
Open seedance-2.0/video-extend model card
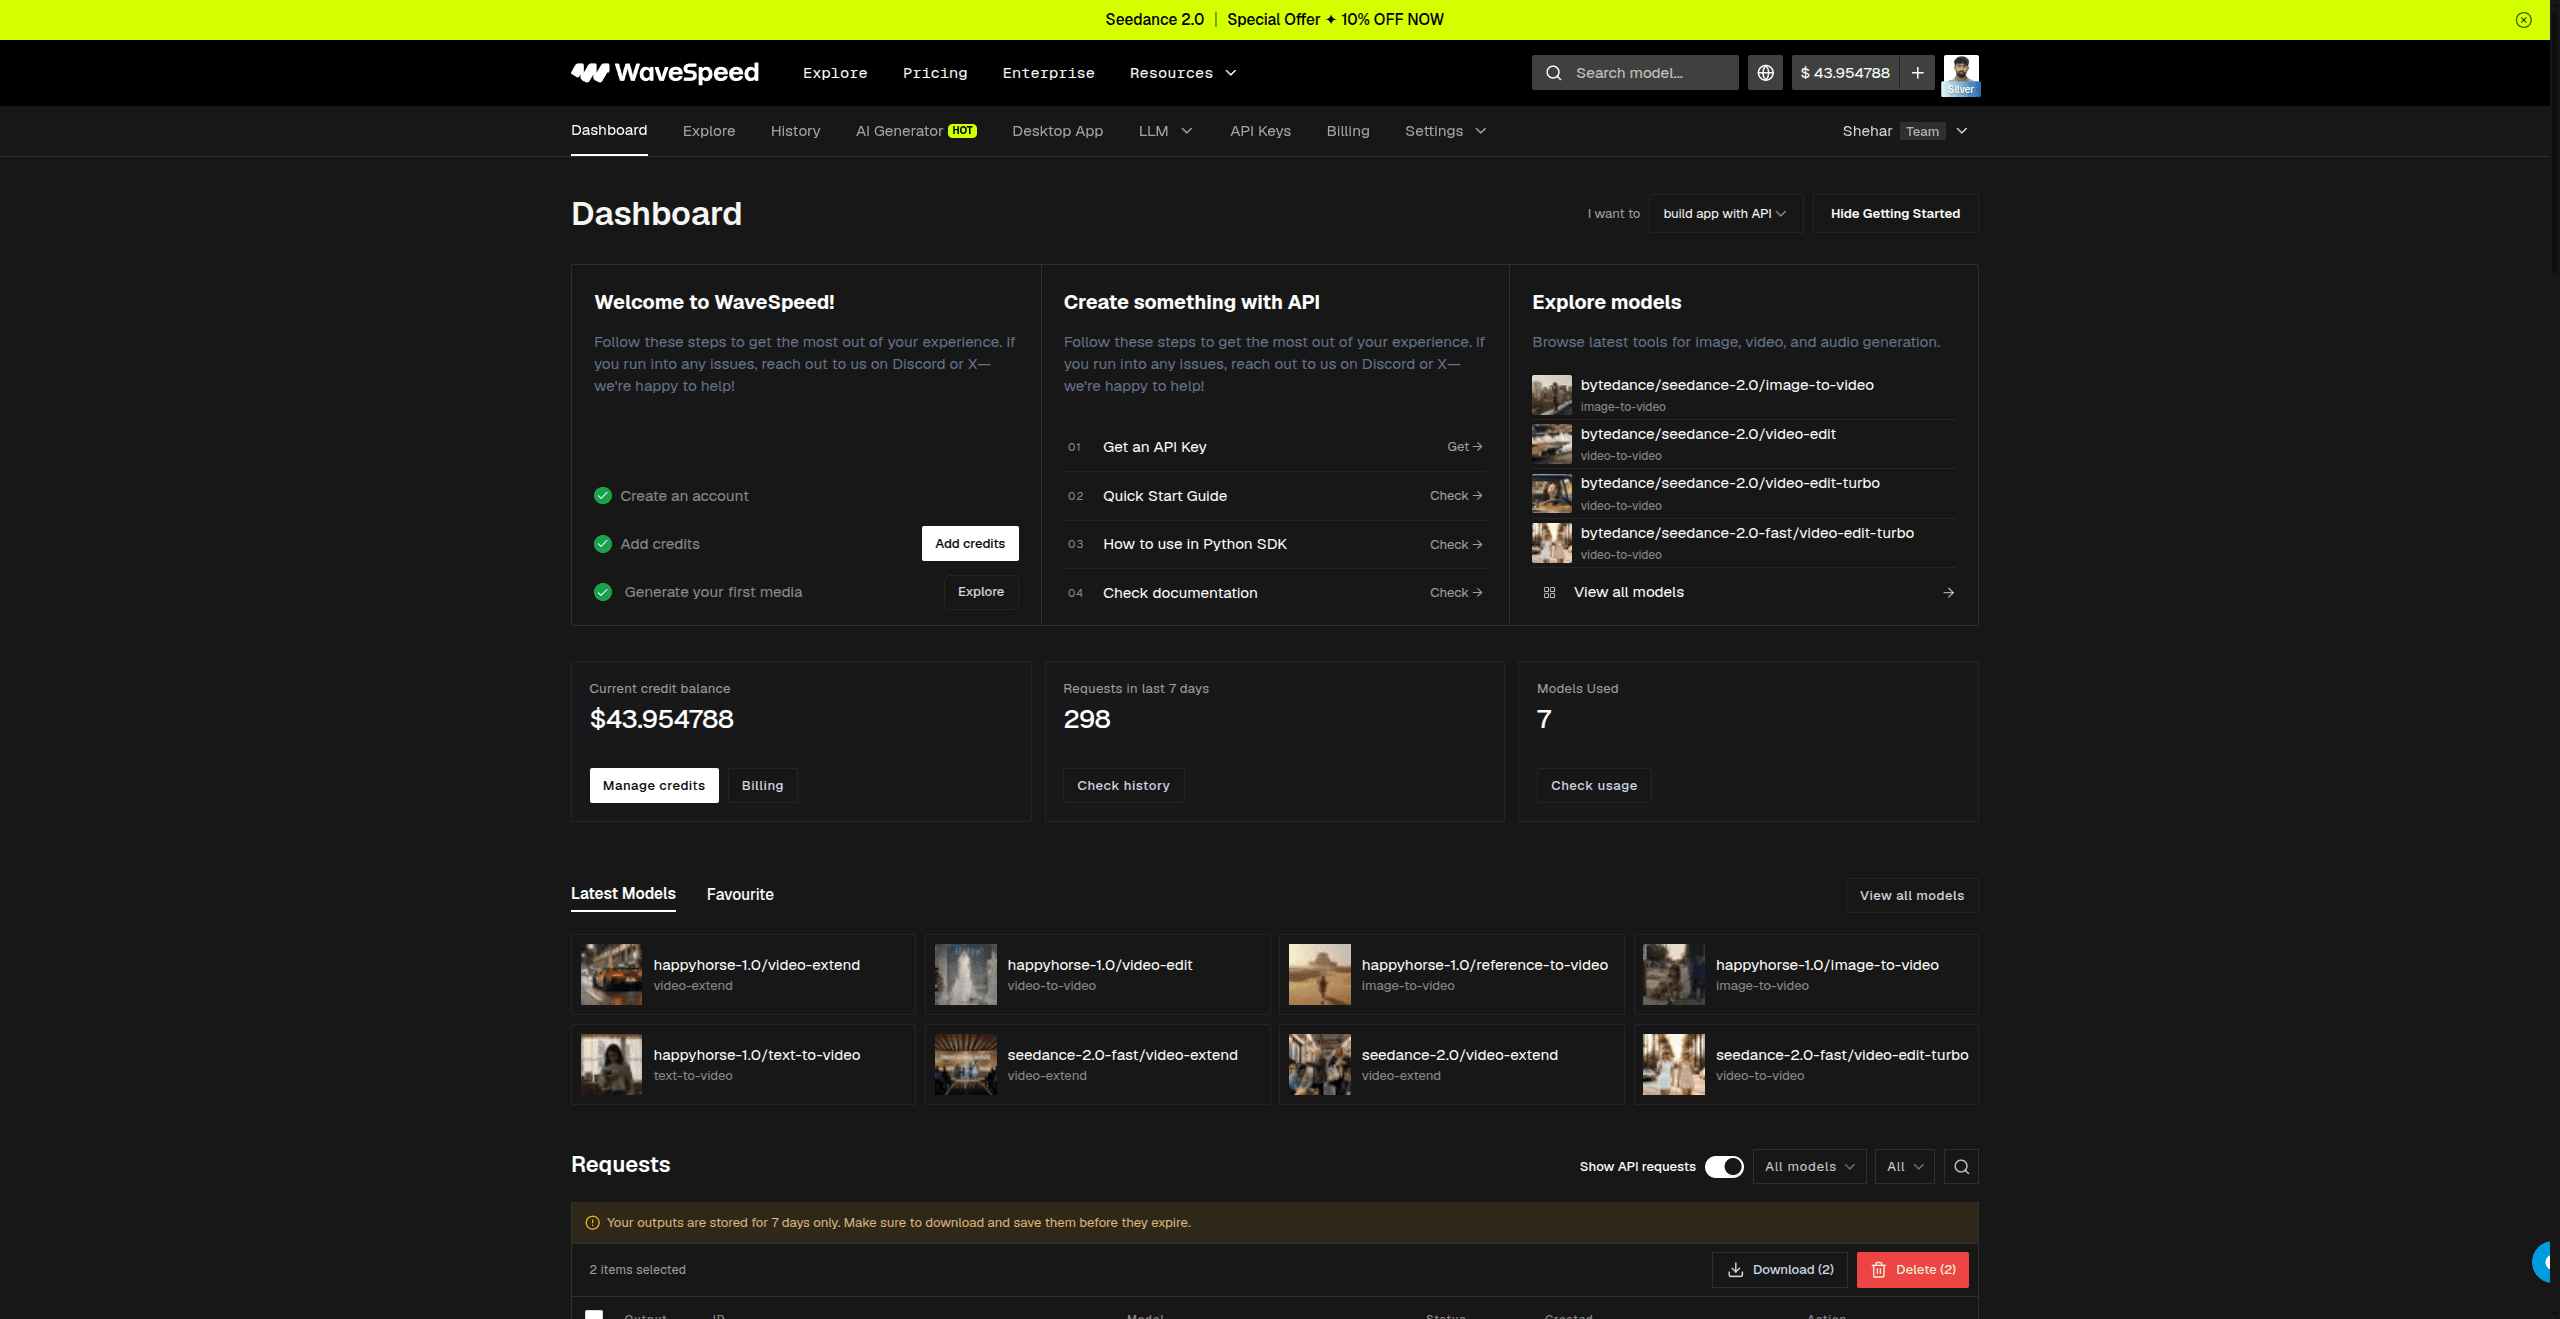[1451, 1065]
